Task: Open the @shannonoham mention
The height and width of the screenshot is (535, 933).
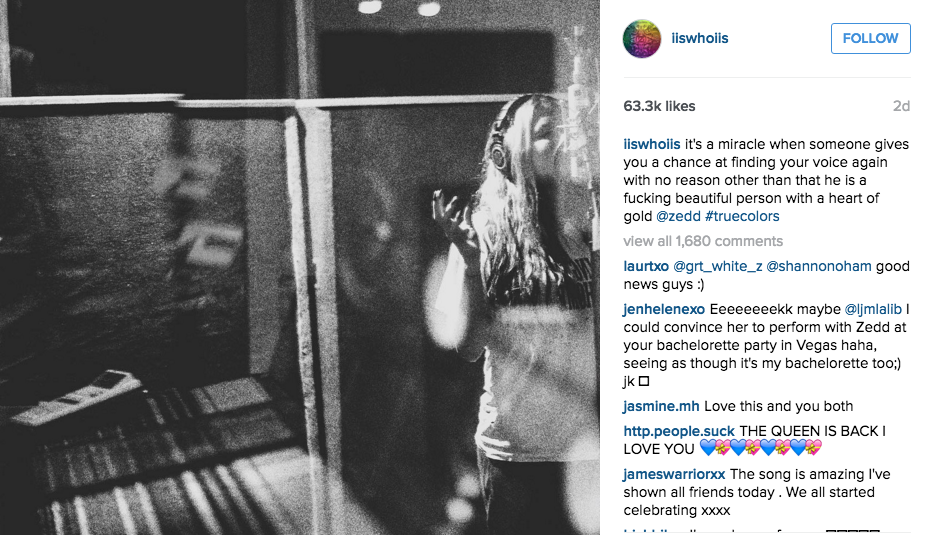Action: click(819, 266)
